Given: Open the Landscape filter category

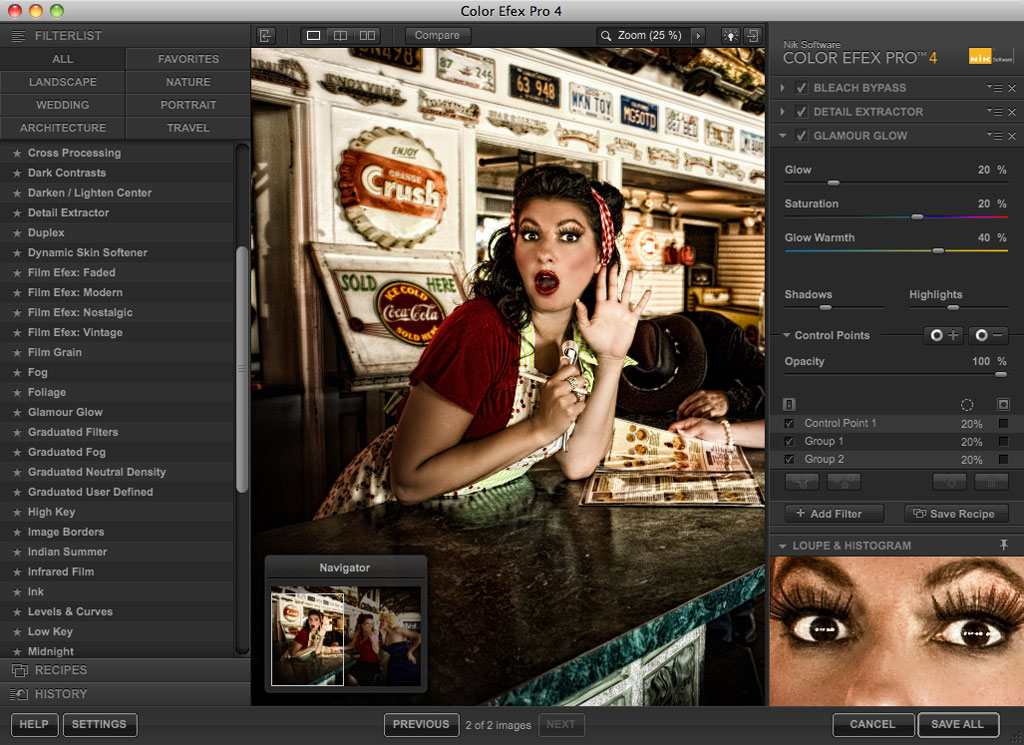Looking at the screenshot, I should coord(63,82).
